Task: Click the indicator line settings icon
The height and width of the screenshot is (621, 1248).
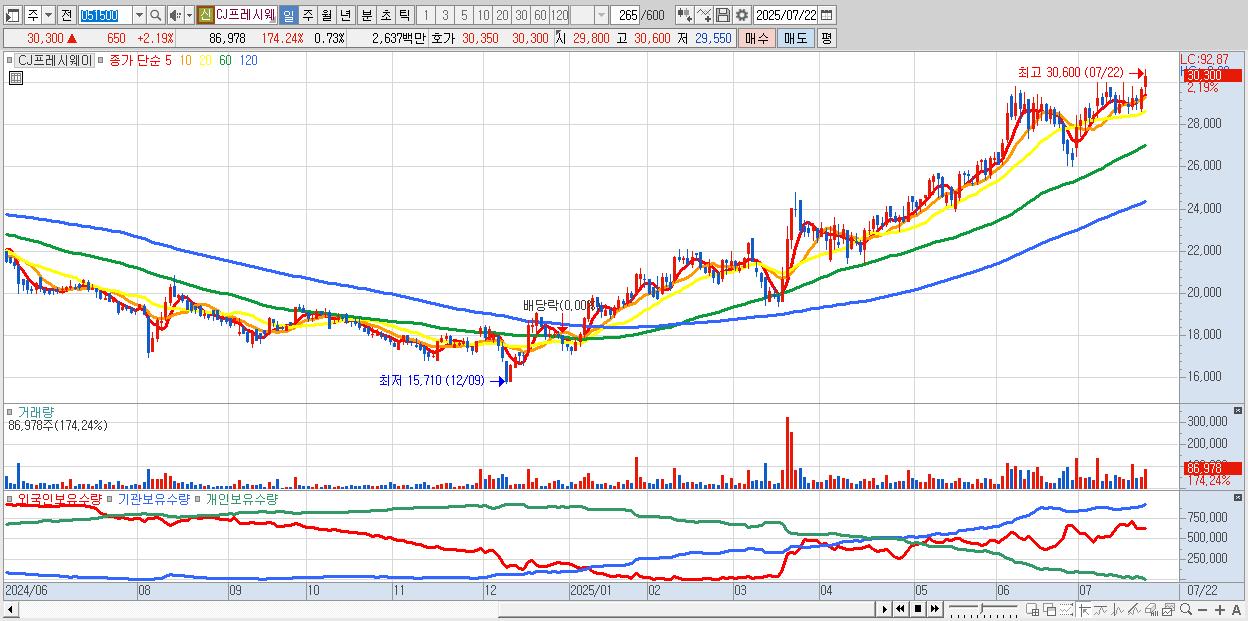Action: 704,15
